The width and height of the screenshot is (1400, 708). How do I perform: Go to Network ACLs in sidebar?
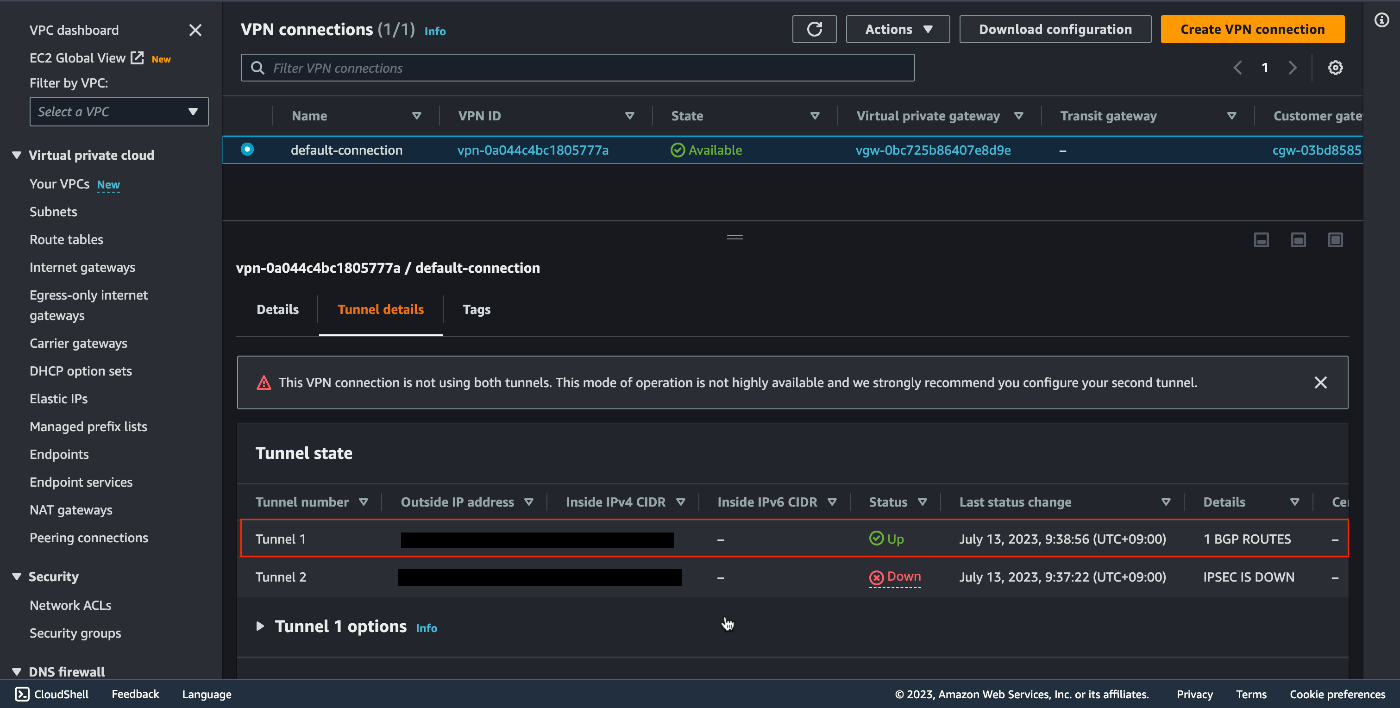click(x=70, y=605)
